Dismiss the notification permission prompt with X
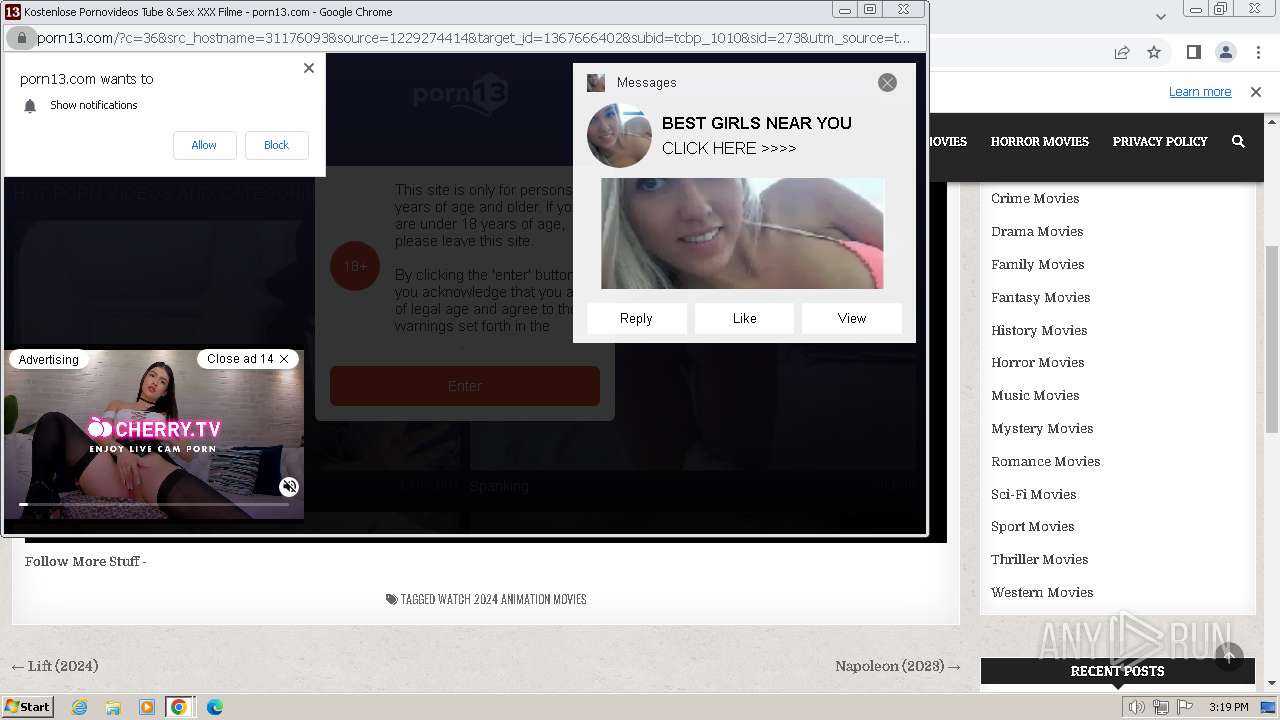Image resolution: width=1280 pixels, height=720 pixels. point(308,68)
